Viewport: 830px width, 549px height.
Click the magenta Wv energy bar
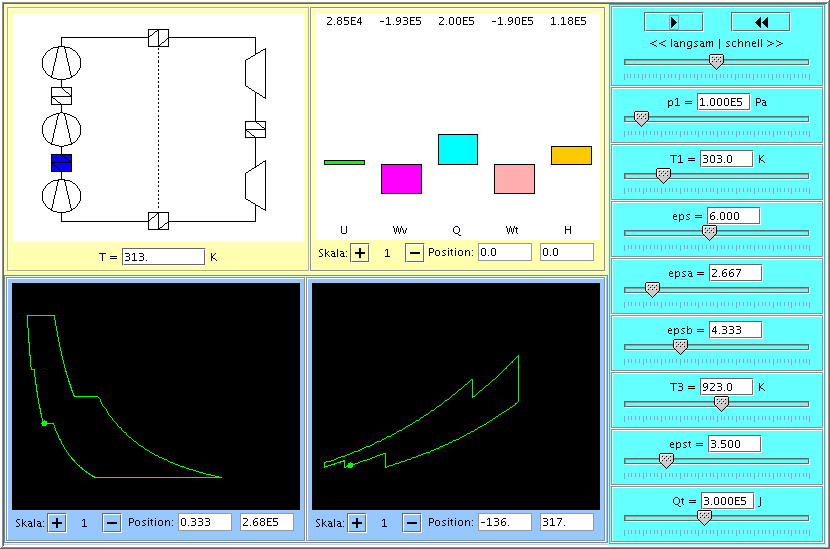pos(401,179)
